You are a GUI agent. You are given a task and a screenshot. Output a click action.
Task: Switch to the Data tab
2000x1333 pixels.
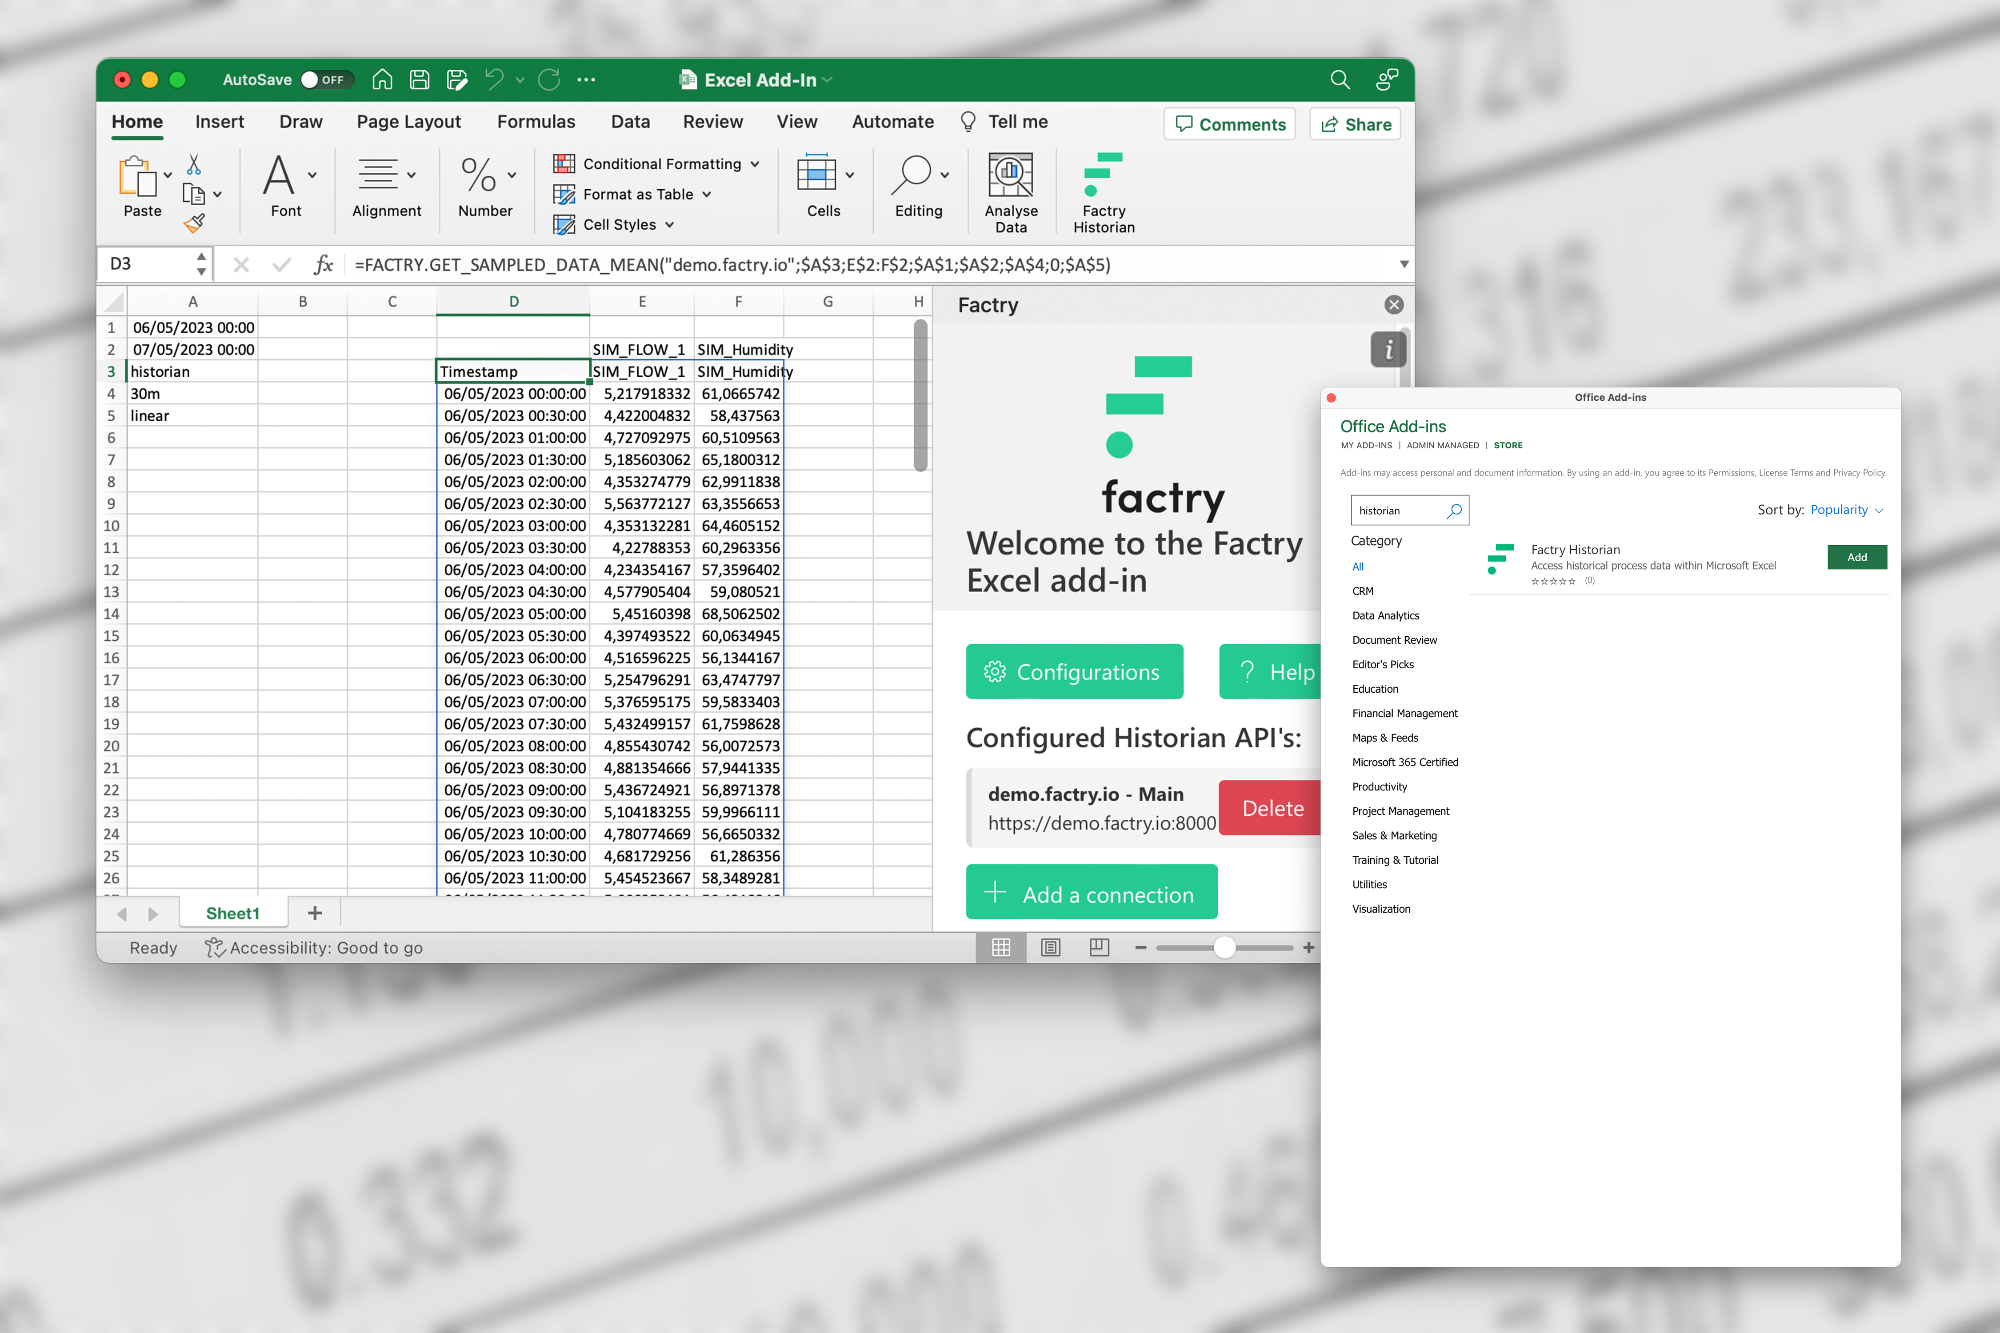pos(630,122)
